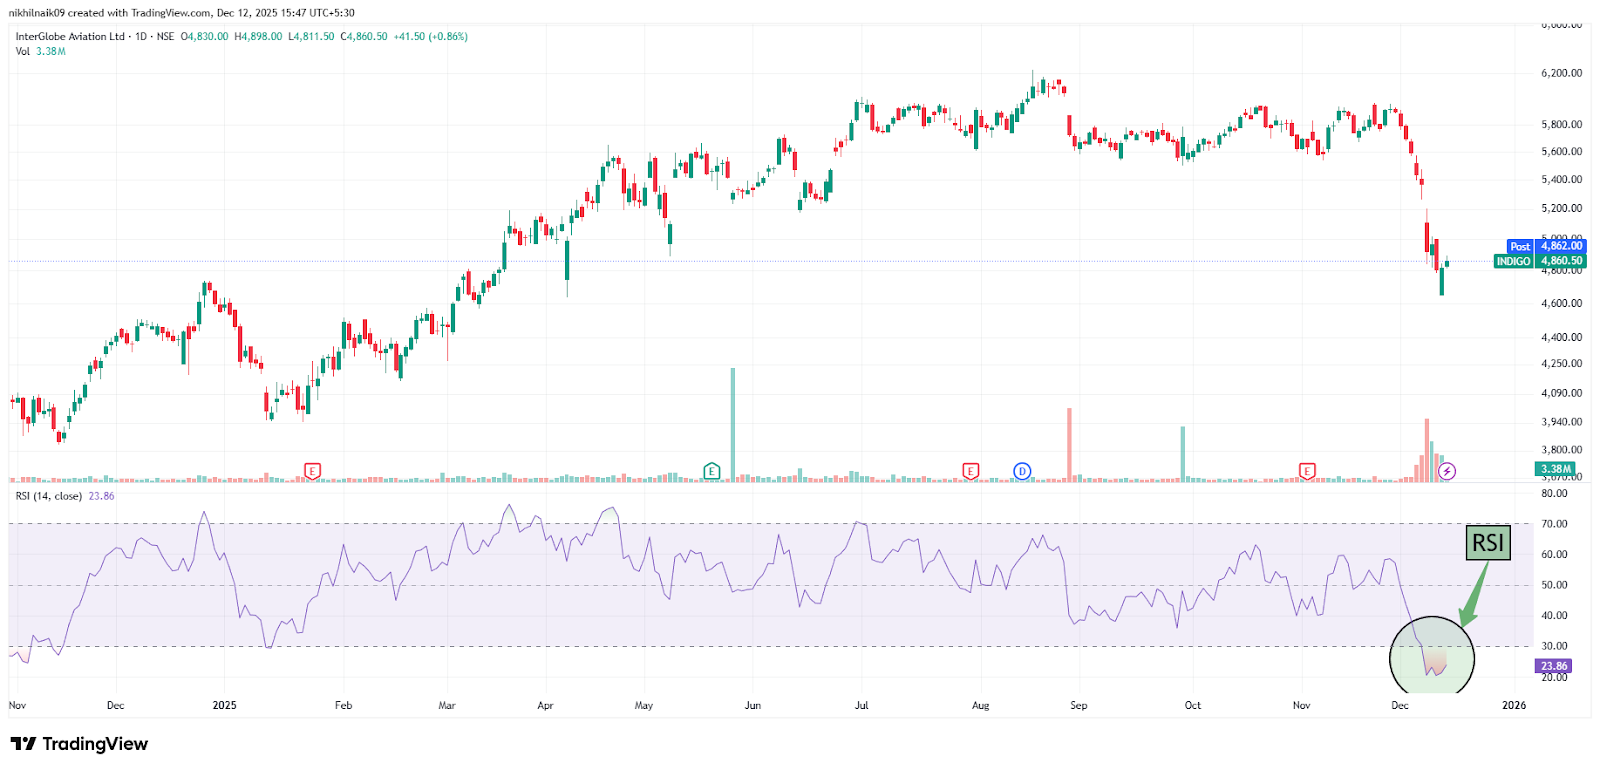Click the red earnings marker near Nov
This screenshot has width=1600, height=770.
[1307, 471]
